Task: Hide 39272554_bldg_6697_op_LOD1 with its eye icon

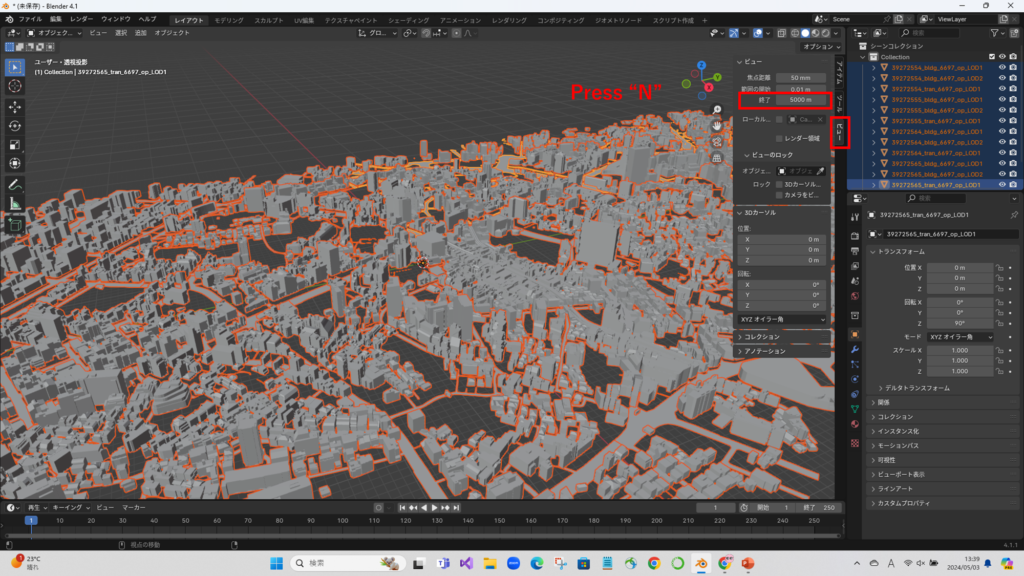Action: (x=1001, y=67)
